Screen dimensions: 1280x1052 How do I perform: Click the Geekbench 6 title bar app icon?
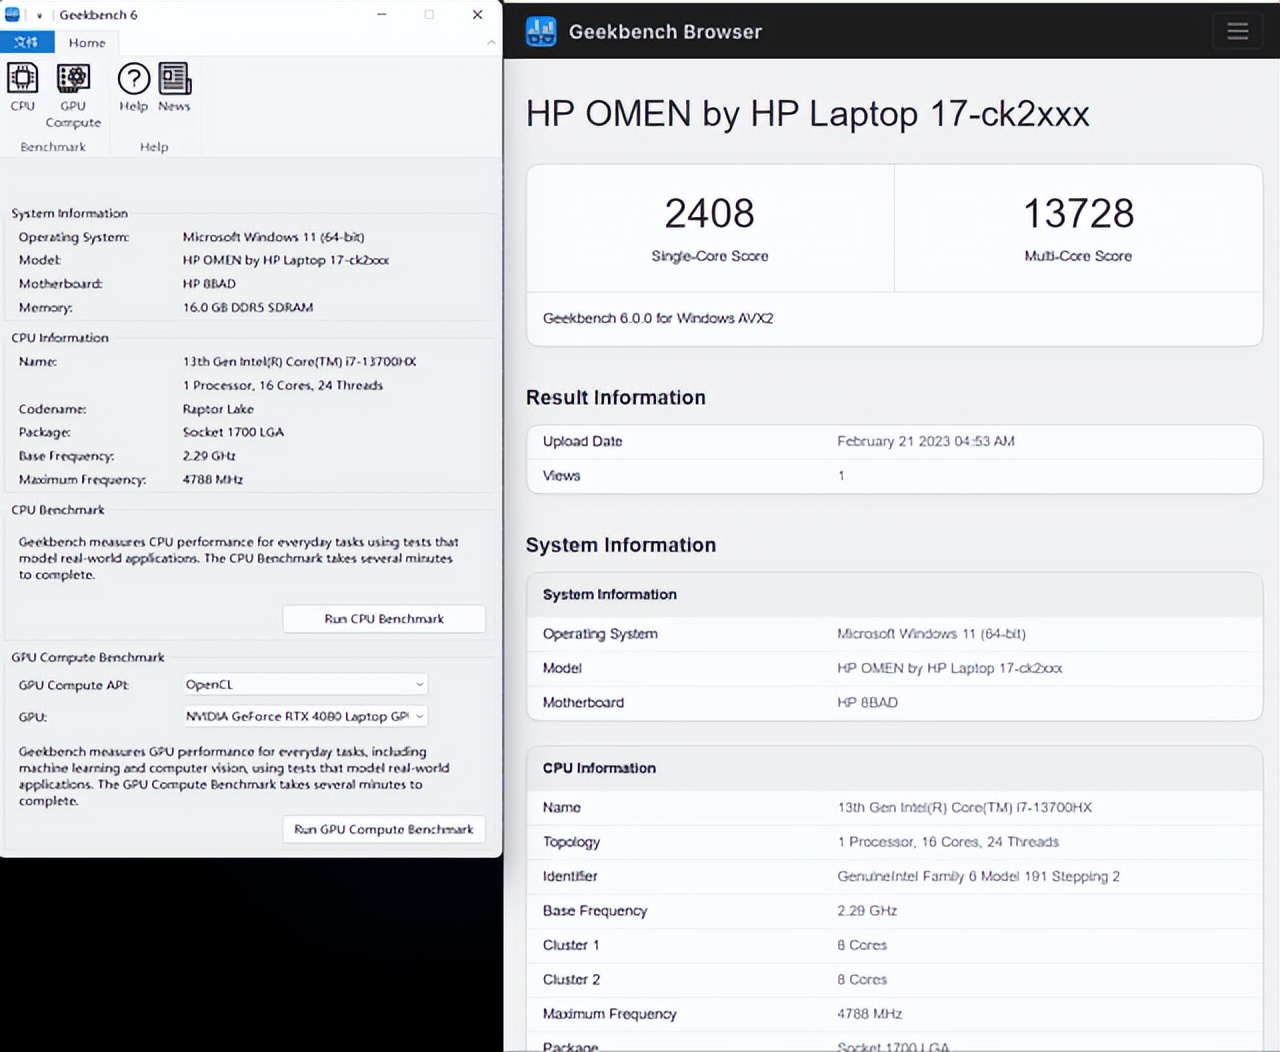pos(13,14)
